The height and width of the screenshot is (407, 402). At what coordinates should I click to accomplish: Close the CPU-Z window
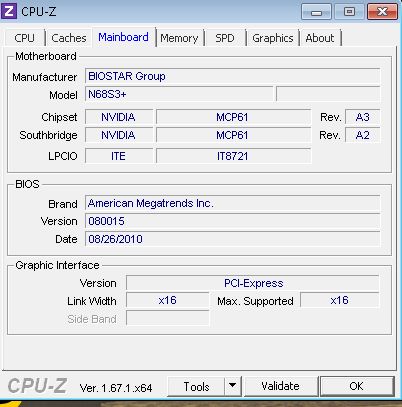pos(382,12)
